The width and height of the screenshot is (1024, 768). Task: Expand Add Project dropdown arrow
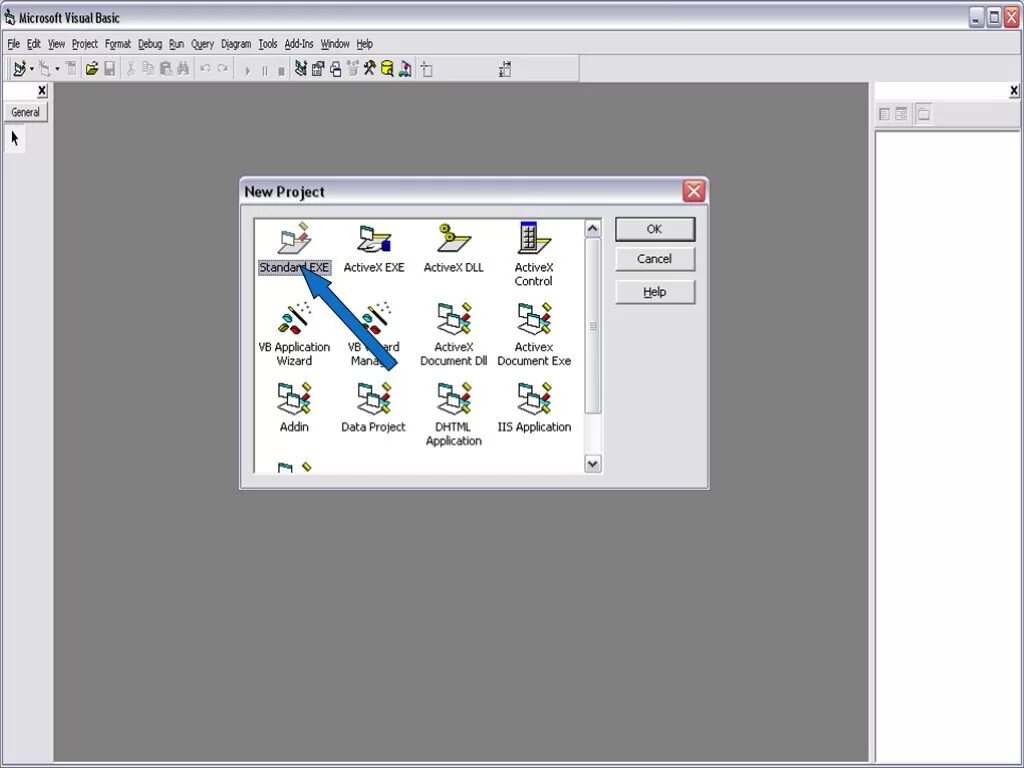31,69
